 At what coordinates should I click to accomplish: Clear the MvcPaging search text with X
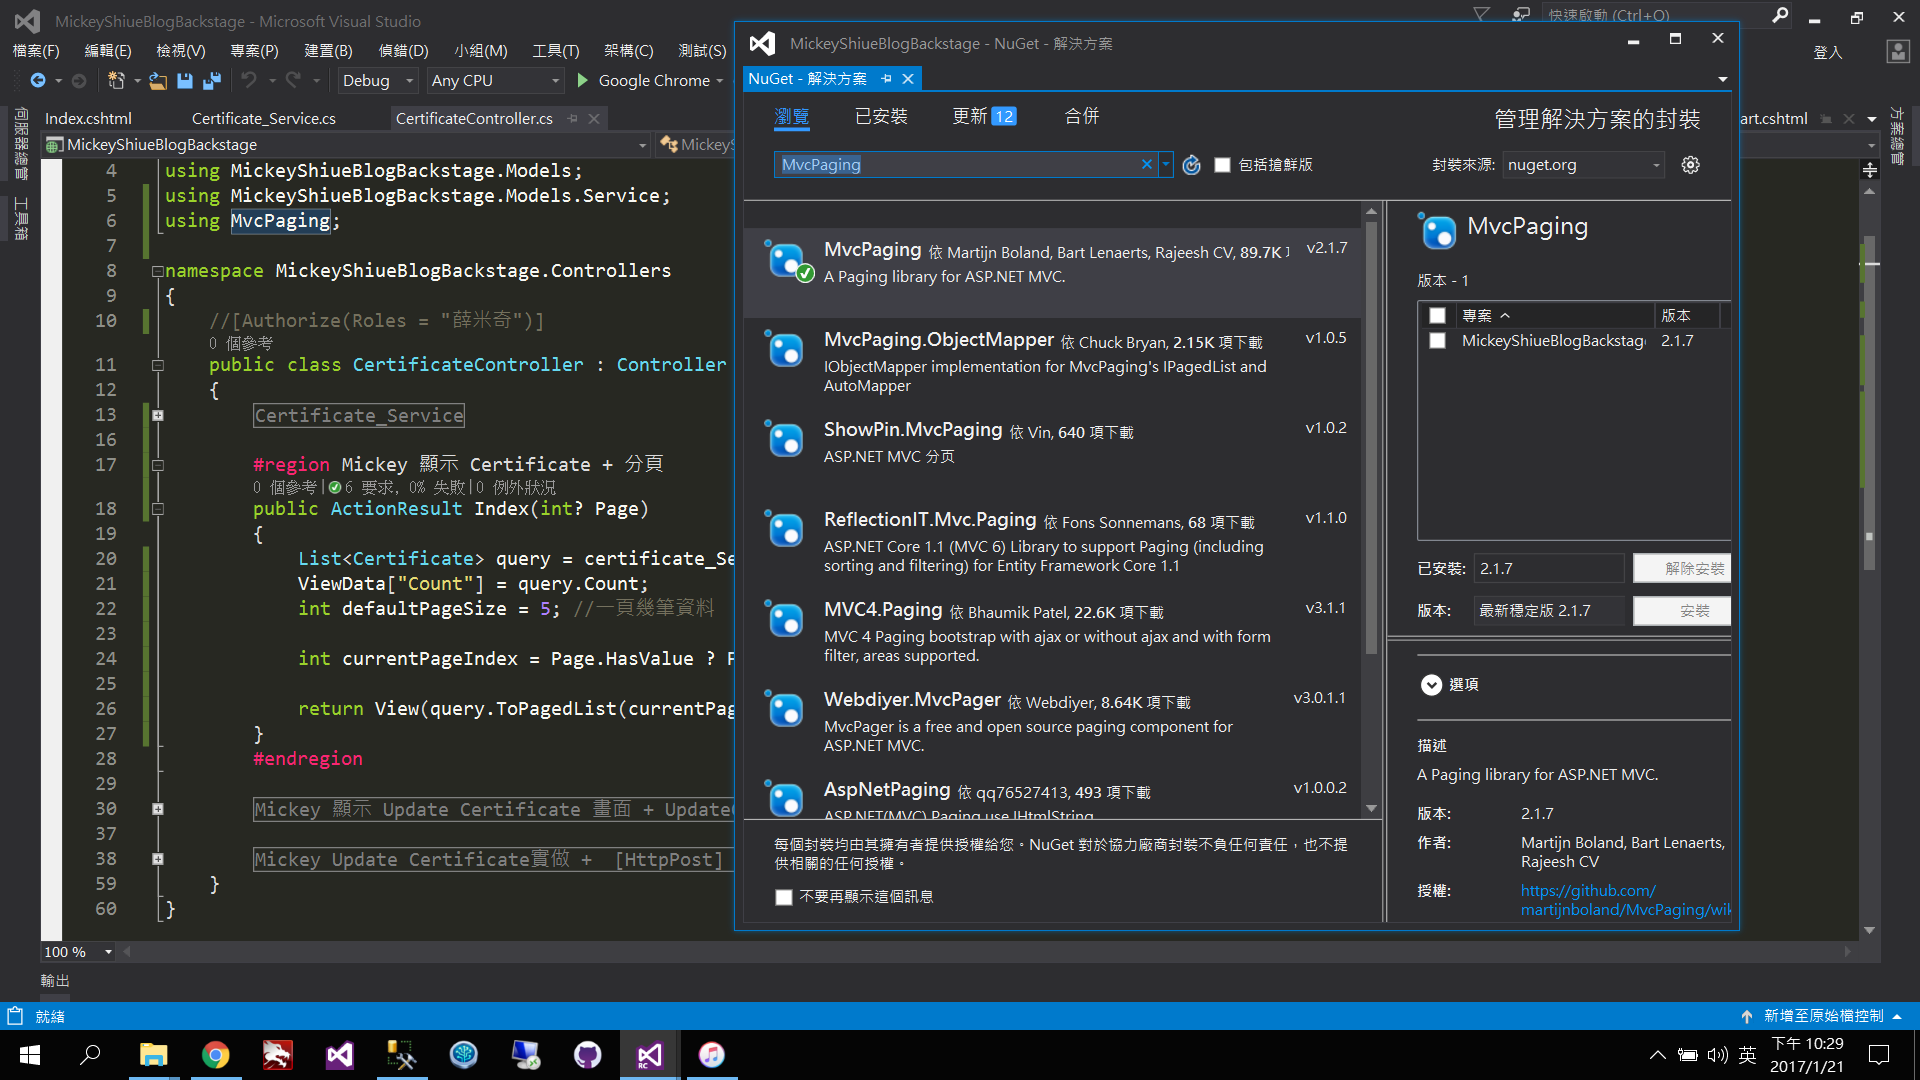tap(1147, 165)
